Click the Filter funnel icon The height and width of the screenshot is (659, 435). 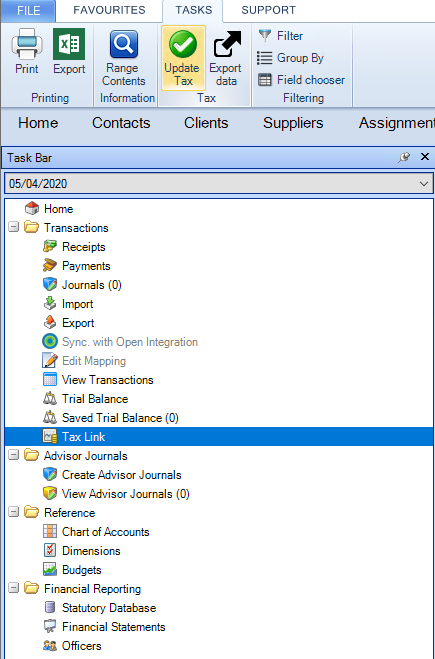click(265, 36)
